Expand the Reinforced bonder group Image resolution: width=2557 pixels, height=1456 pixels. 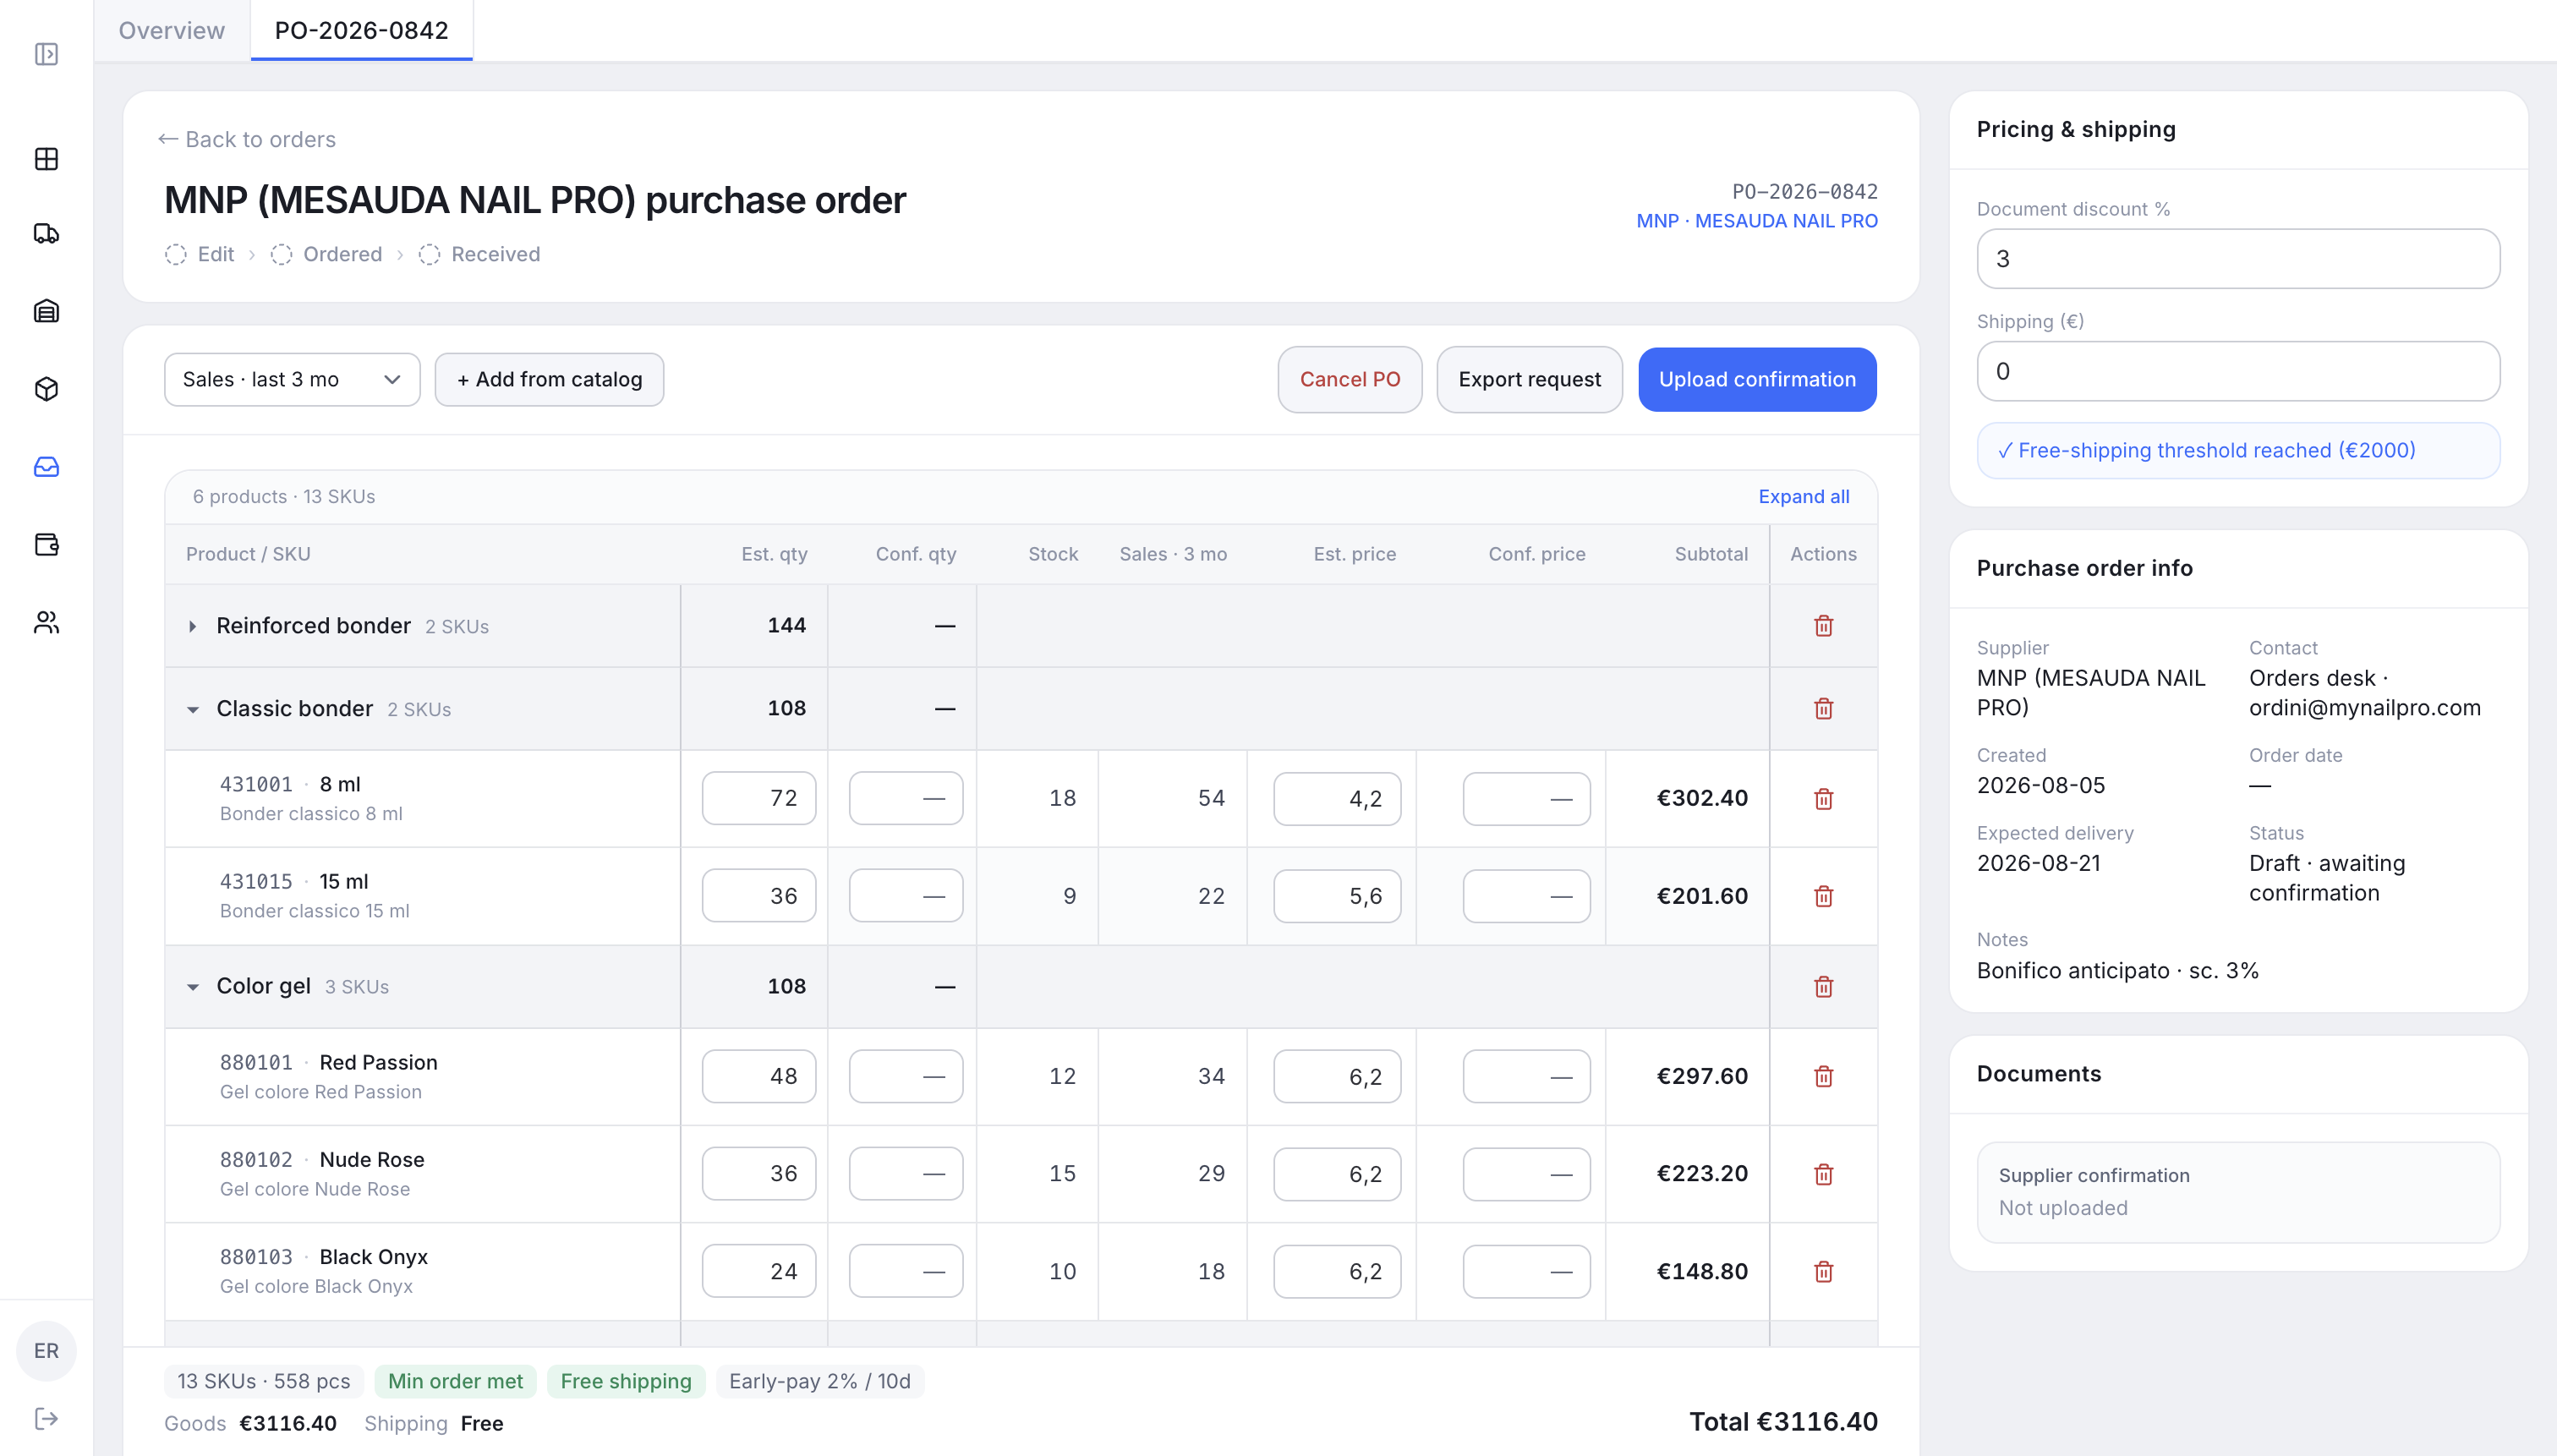point(192,627)
